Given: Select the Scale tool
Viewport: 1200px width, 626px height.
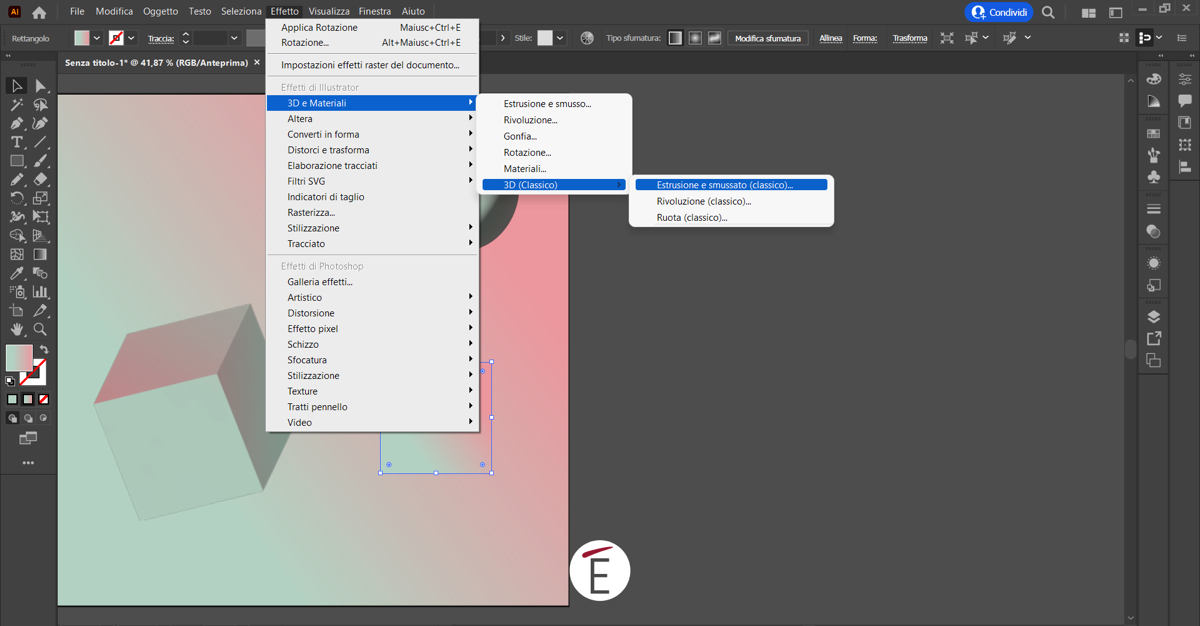Looking at the screenshot, I should pyautogui.click(x=40, y=198).
